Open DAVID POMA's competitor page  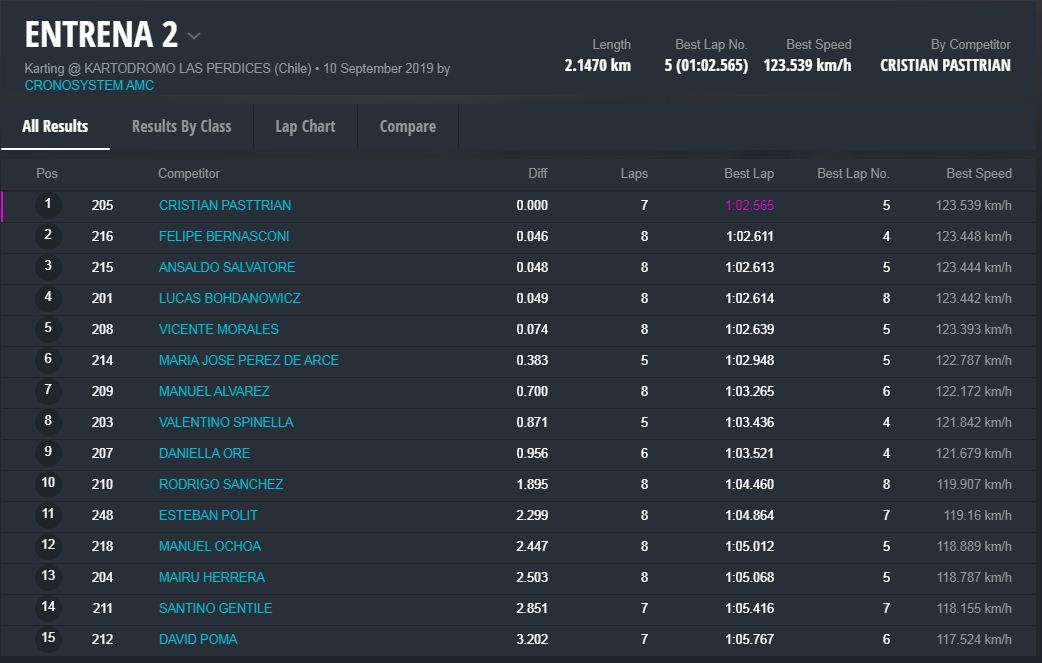tap(198, 639)
